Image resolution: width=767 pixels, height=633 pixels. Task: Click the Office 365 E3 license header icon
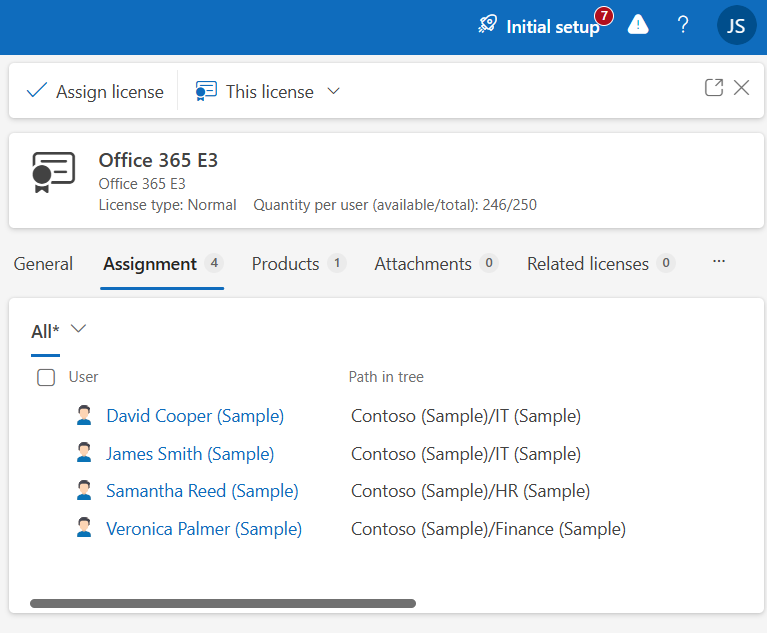(53, 172)
